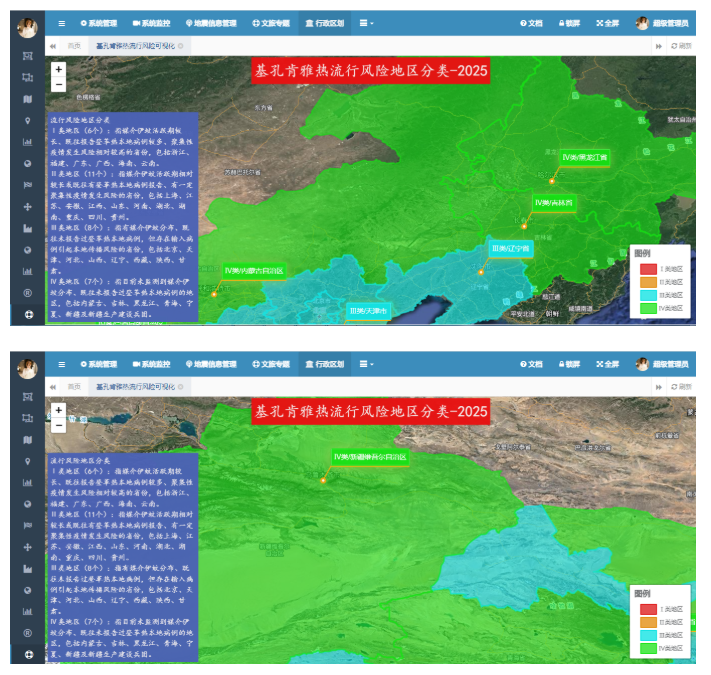Image resolution: width=711 pixels, height=675 pixels.
Task: Zoom in the lower window map
Action: (58, 410)
